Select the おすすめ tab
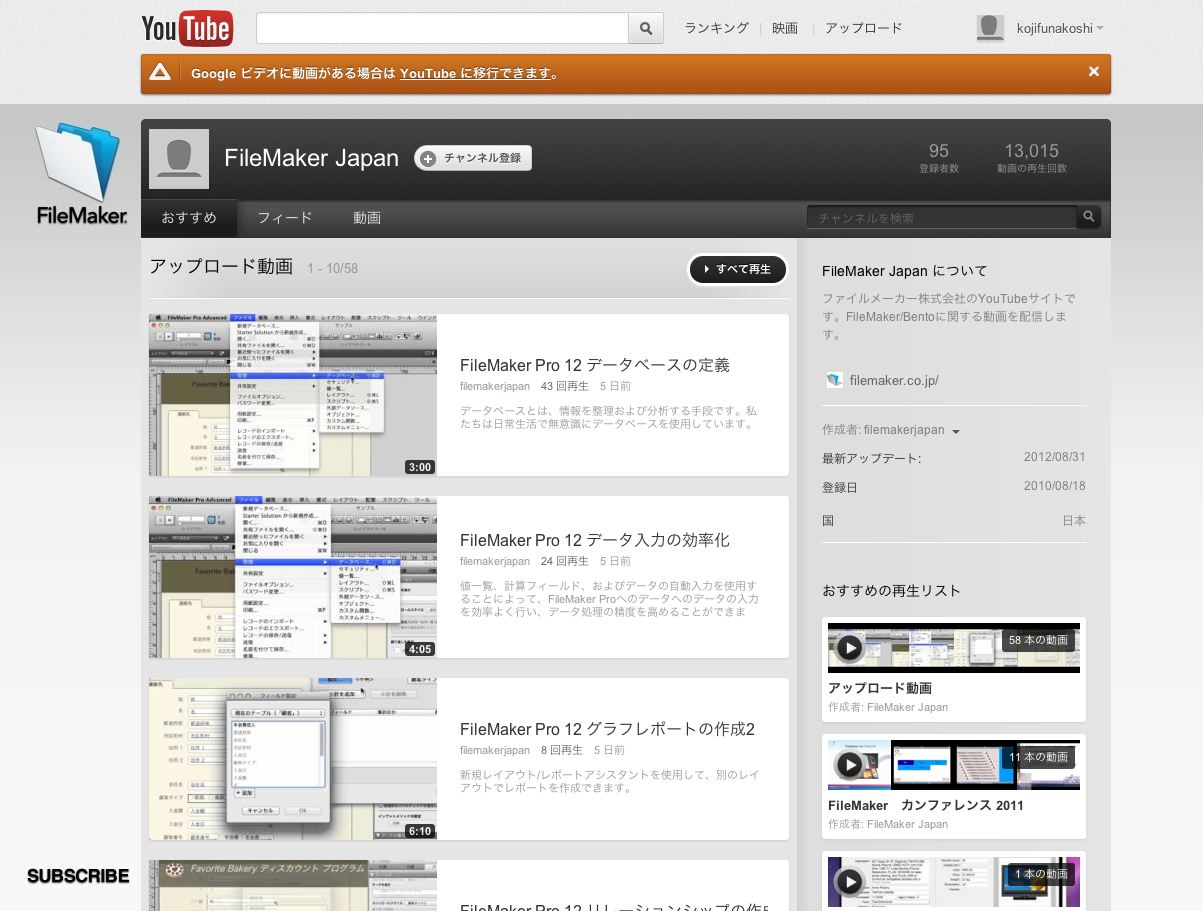The height and width of the screenshot is (911, 1203). [x=189, y=218]
